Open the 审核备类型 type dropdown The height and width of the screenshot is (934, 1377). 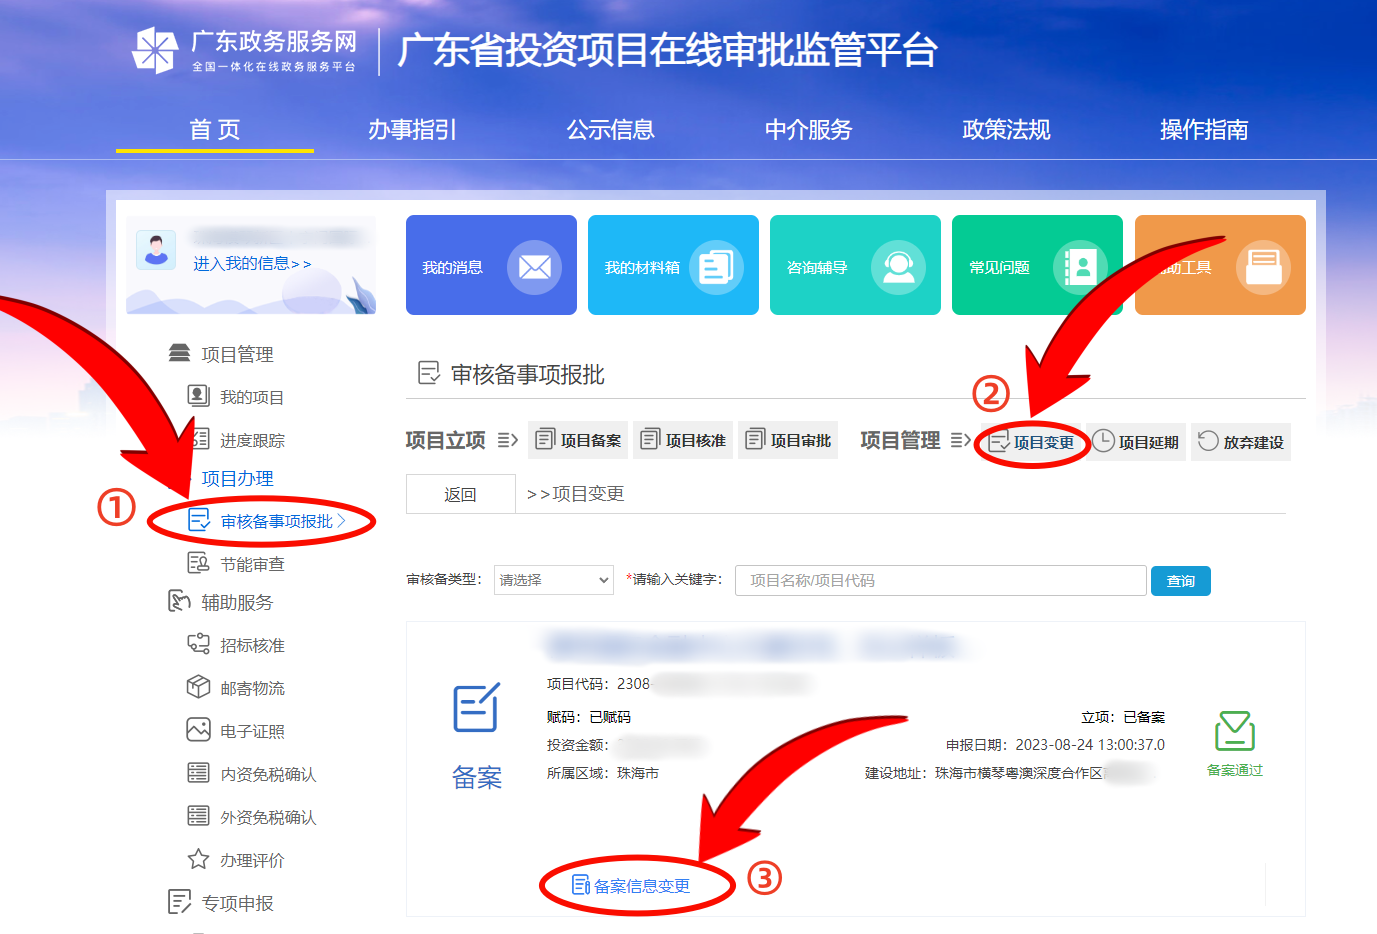click(x=553, y=580)
